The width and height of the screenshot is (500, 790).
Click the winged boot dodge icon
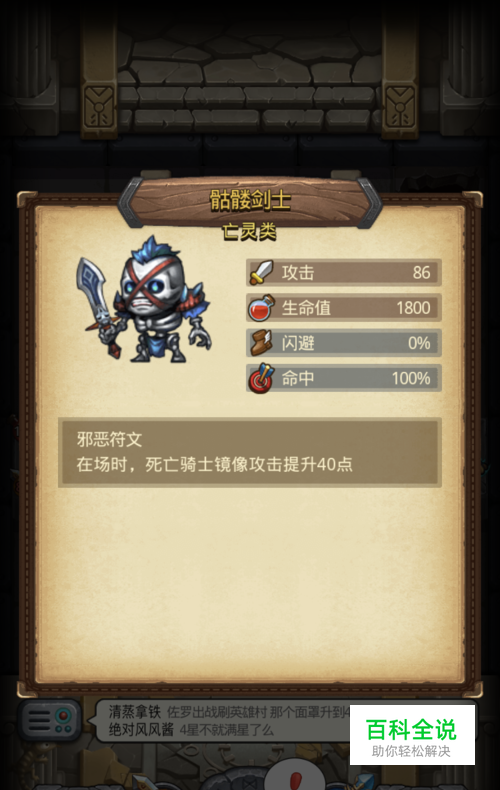pyautogui.click(x=262, y=343)
